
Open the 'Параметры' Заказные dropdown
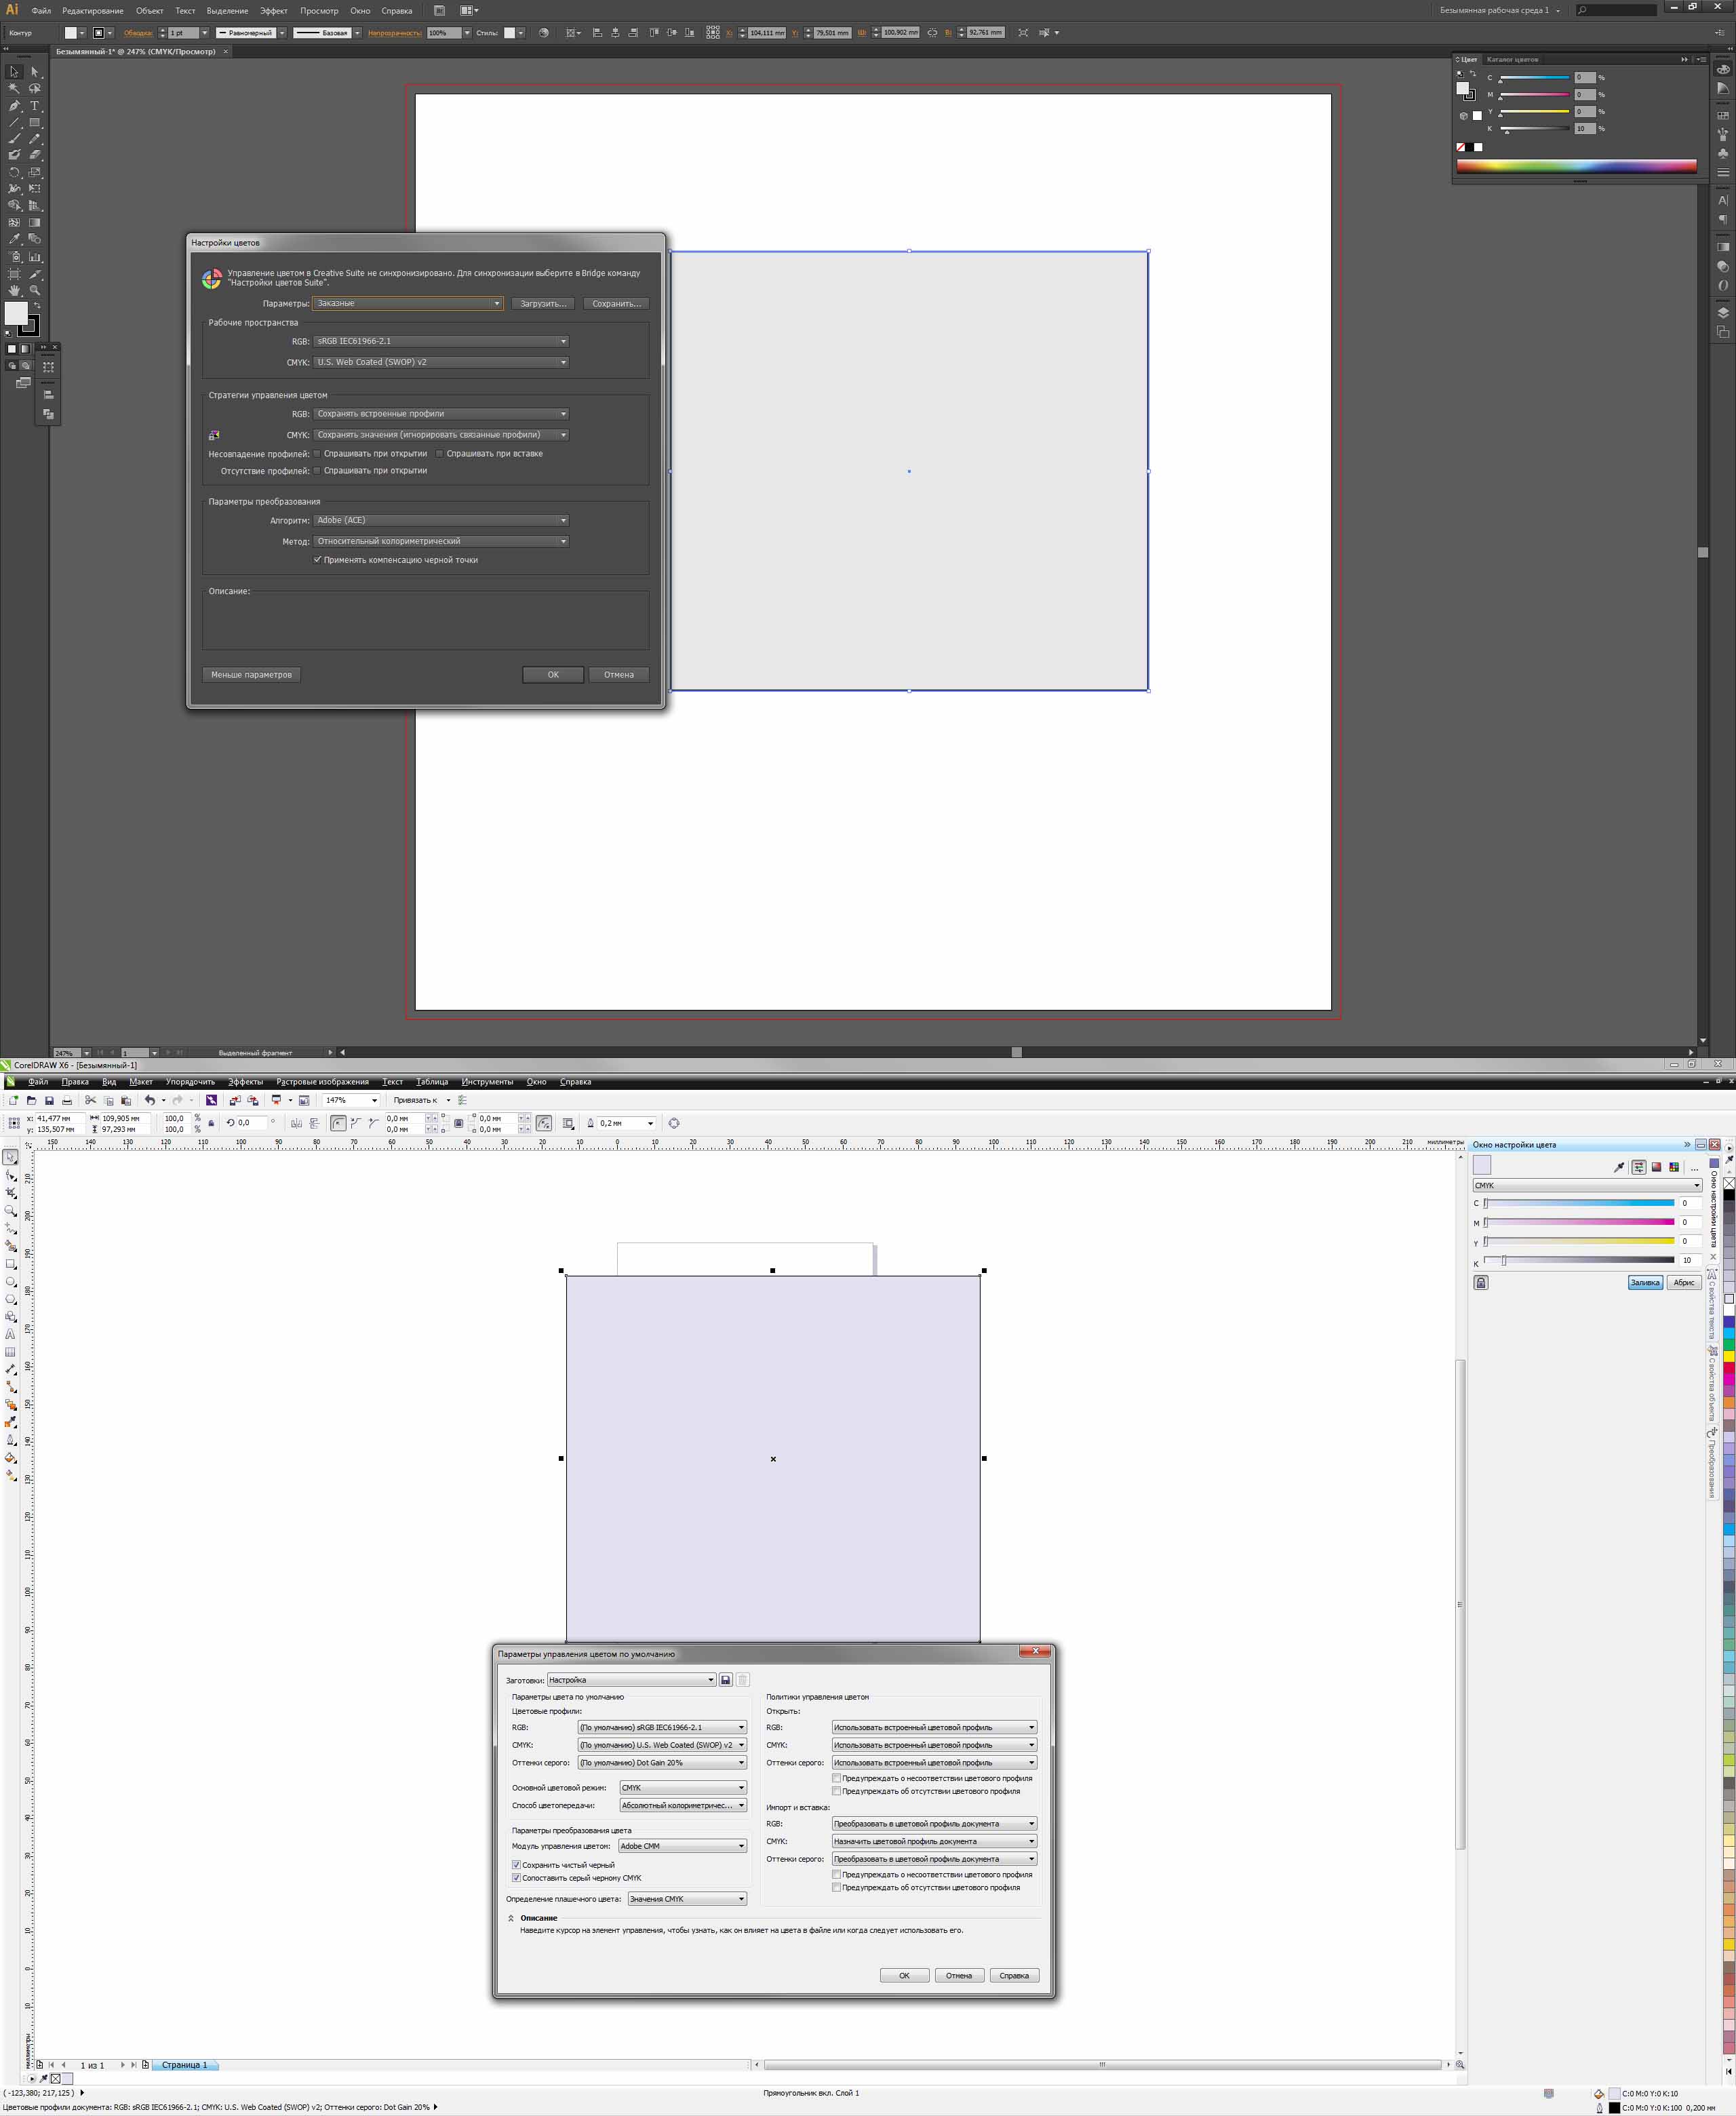pyautogui.click(x=408, y=303)
